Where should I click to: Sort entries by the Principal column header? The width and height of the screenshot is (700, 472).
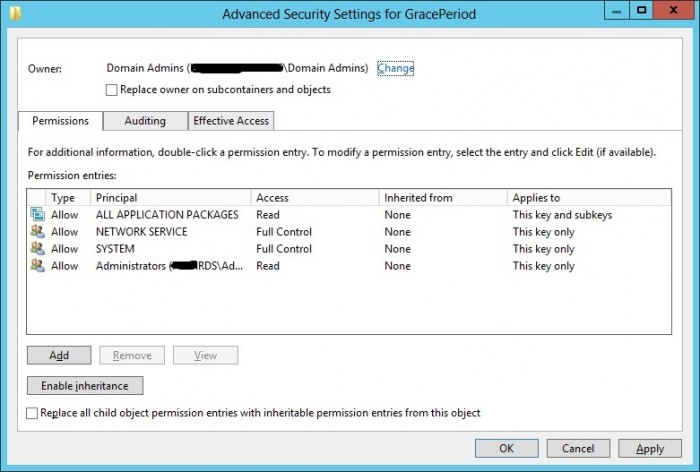(171, 198)
